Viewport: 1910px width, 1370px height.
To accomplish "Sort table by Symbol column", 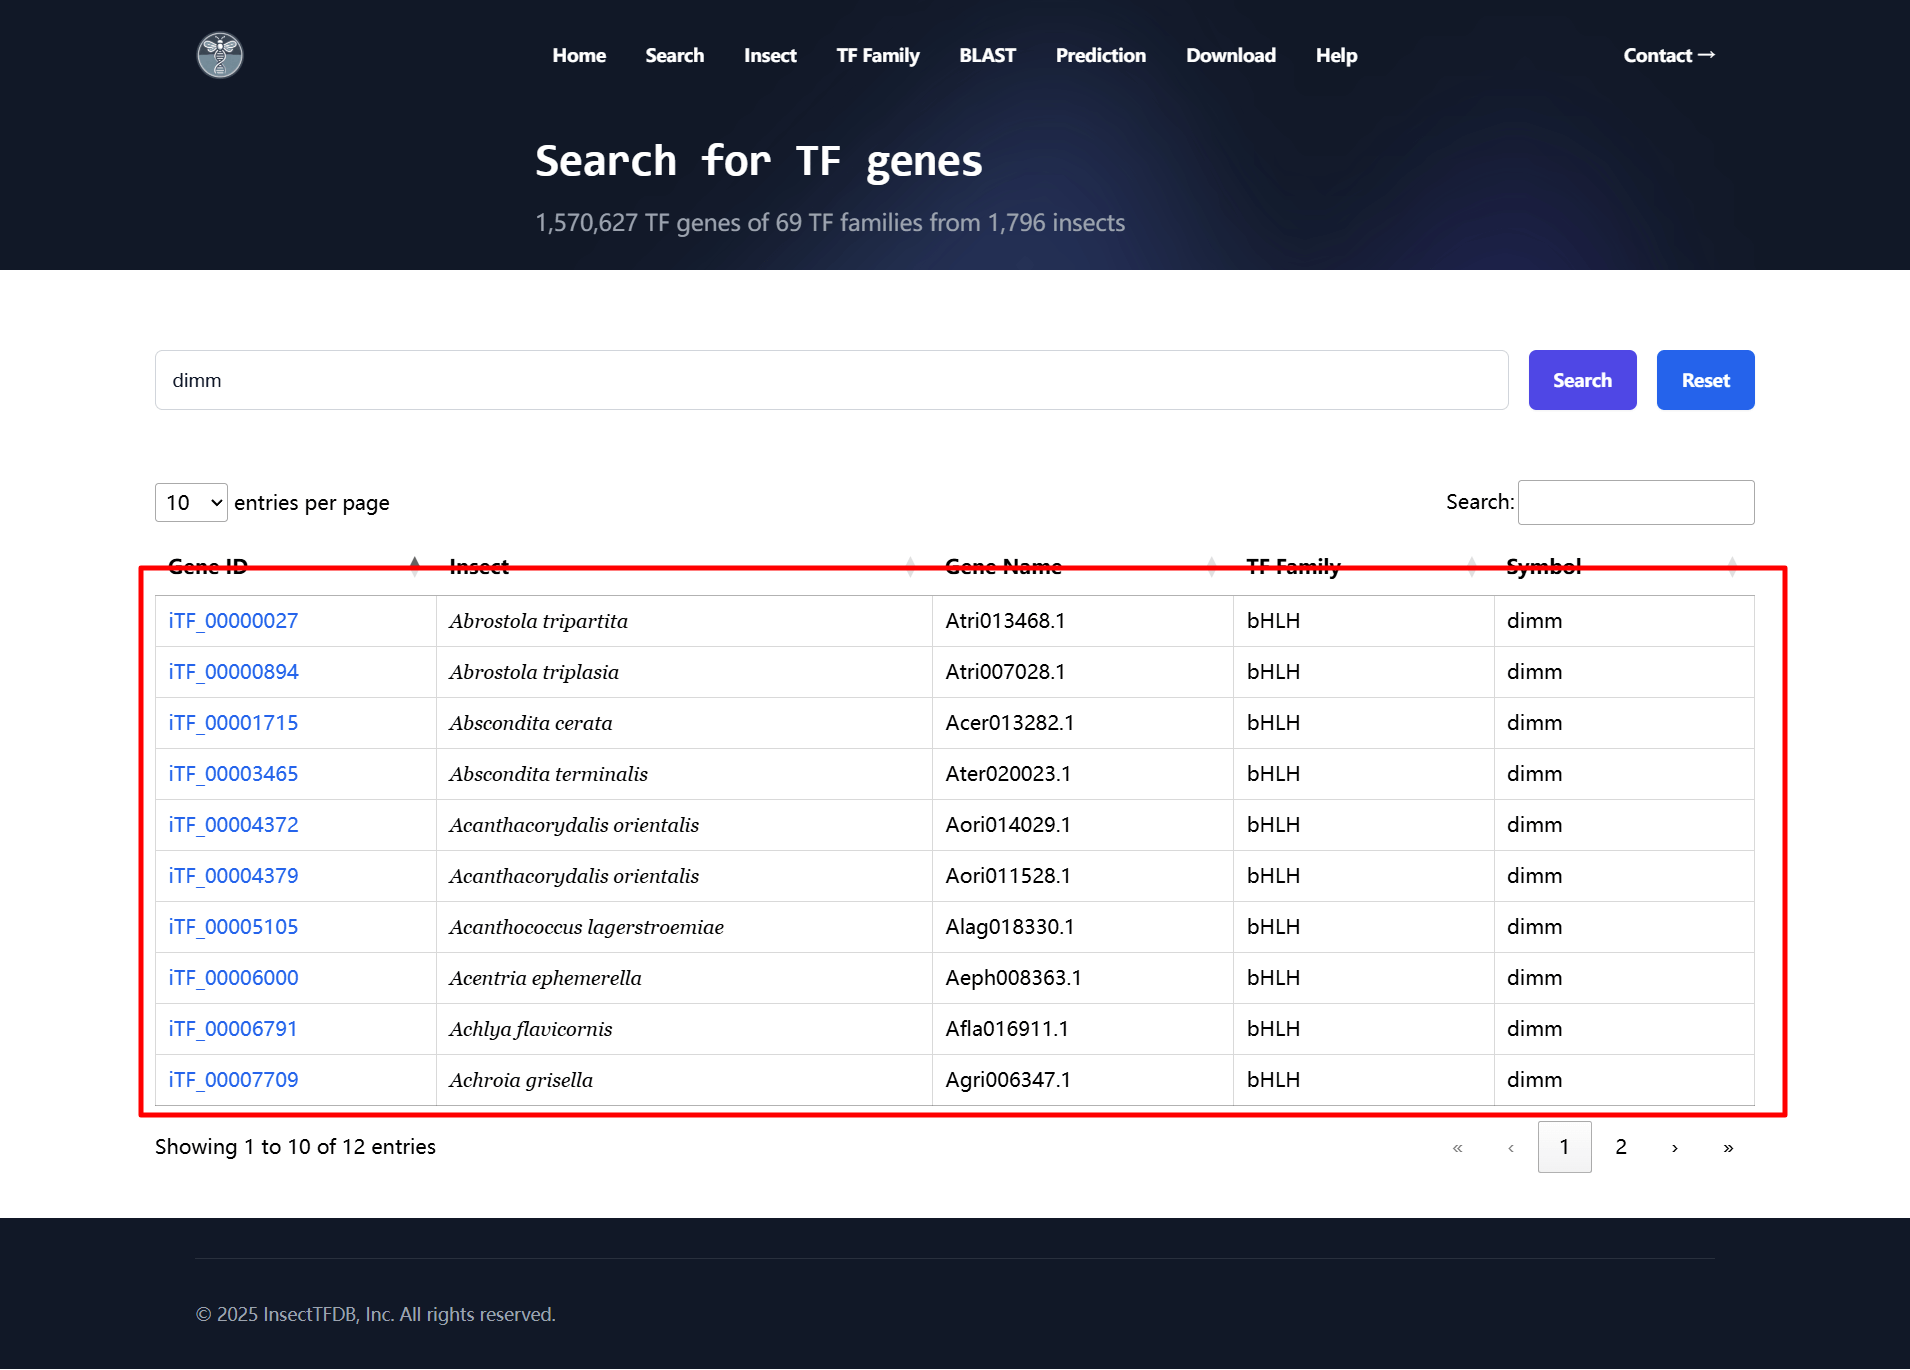I will pyautogui.click(x=1543, y=566).
